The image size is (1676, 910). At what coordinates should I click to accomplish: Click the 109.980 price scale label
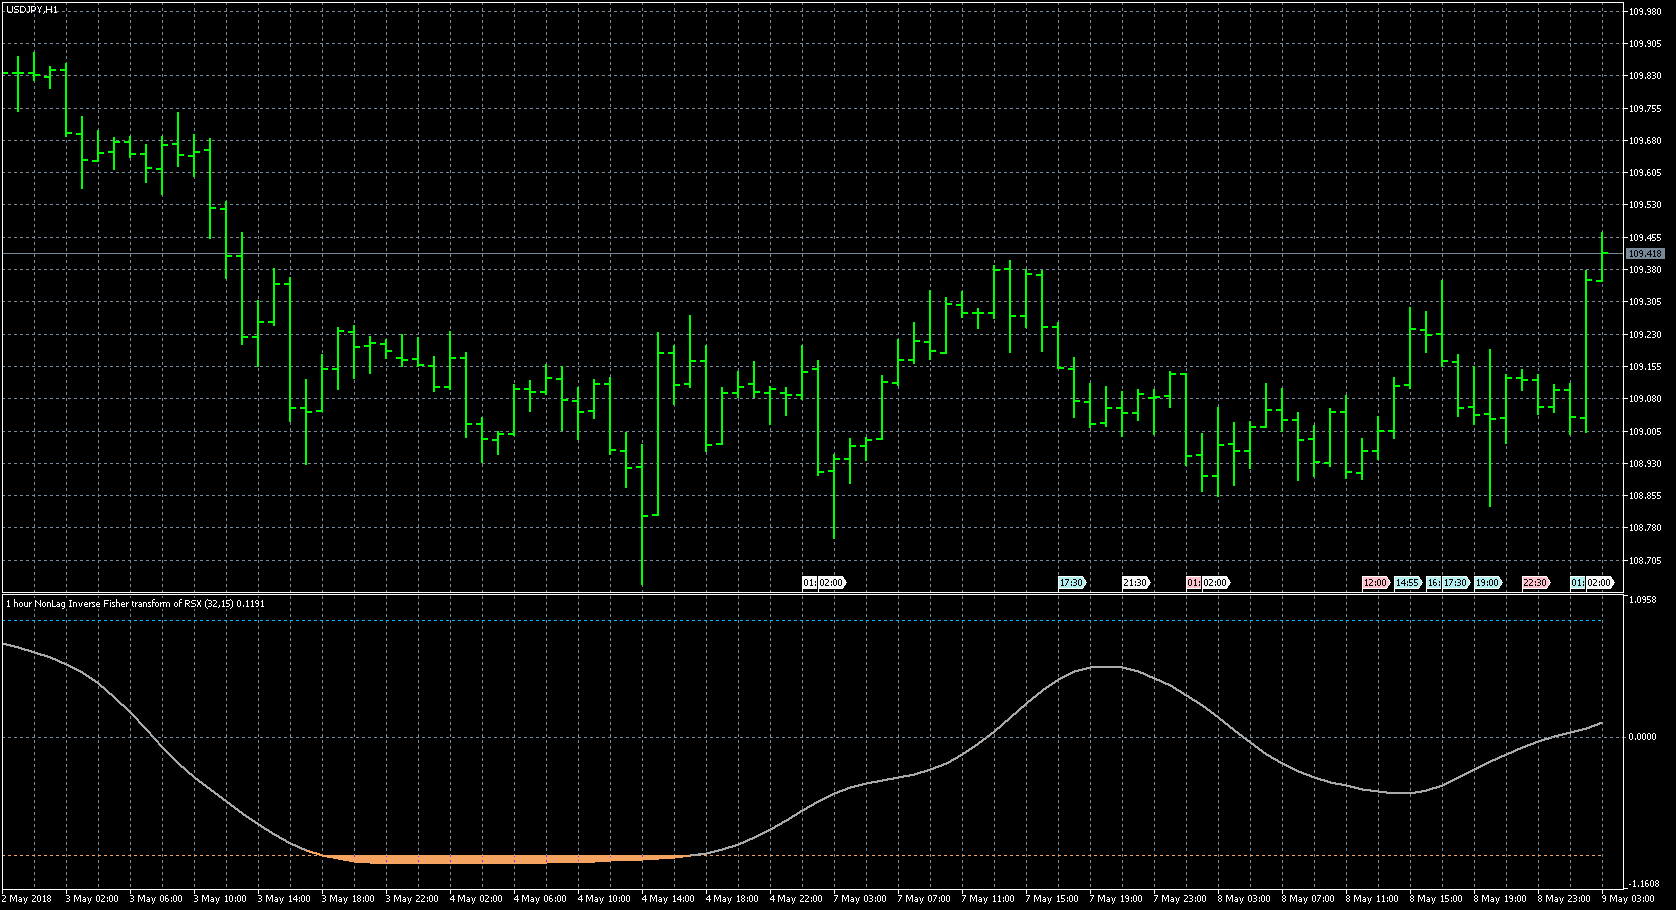(1645, 12)
